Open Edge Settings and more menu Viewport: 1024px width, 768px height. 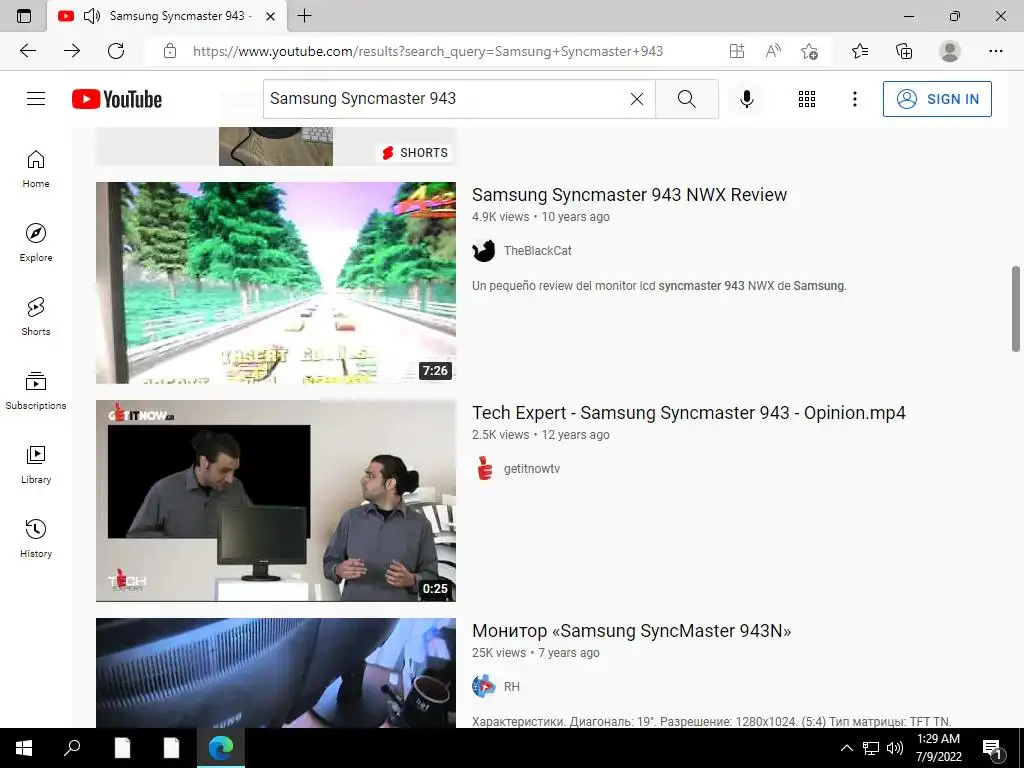[995, 51]
